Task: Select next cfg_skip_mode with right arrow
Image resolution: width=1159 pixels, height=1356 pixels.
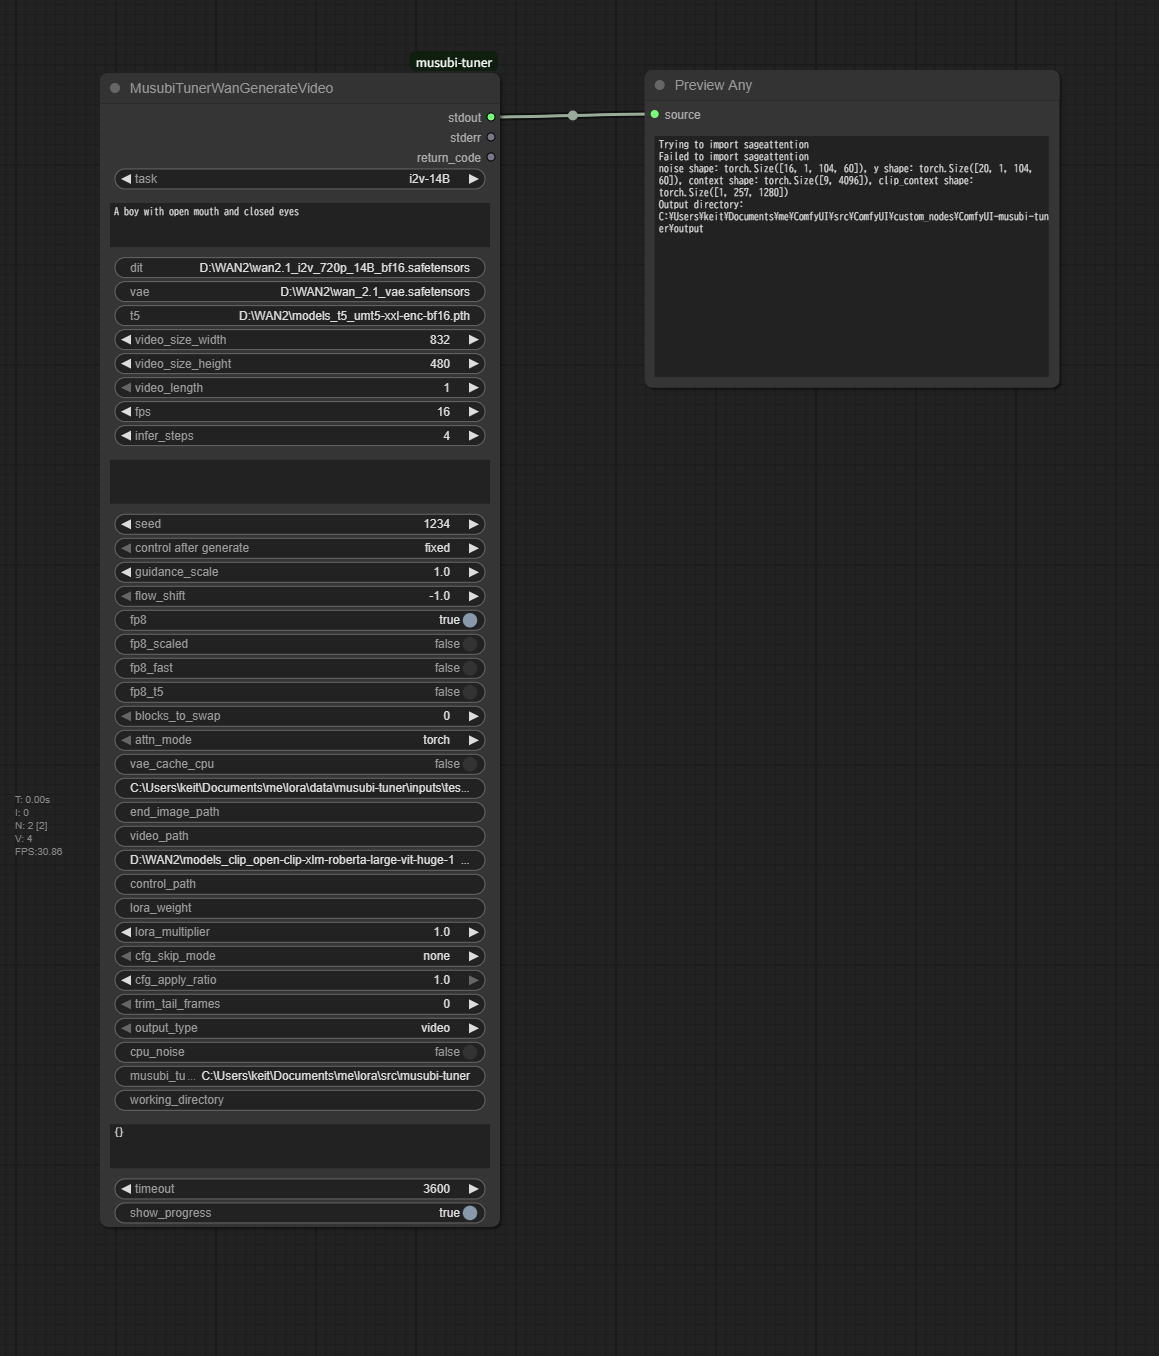Action: (x=474, y=956)
